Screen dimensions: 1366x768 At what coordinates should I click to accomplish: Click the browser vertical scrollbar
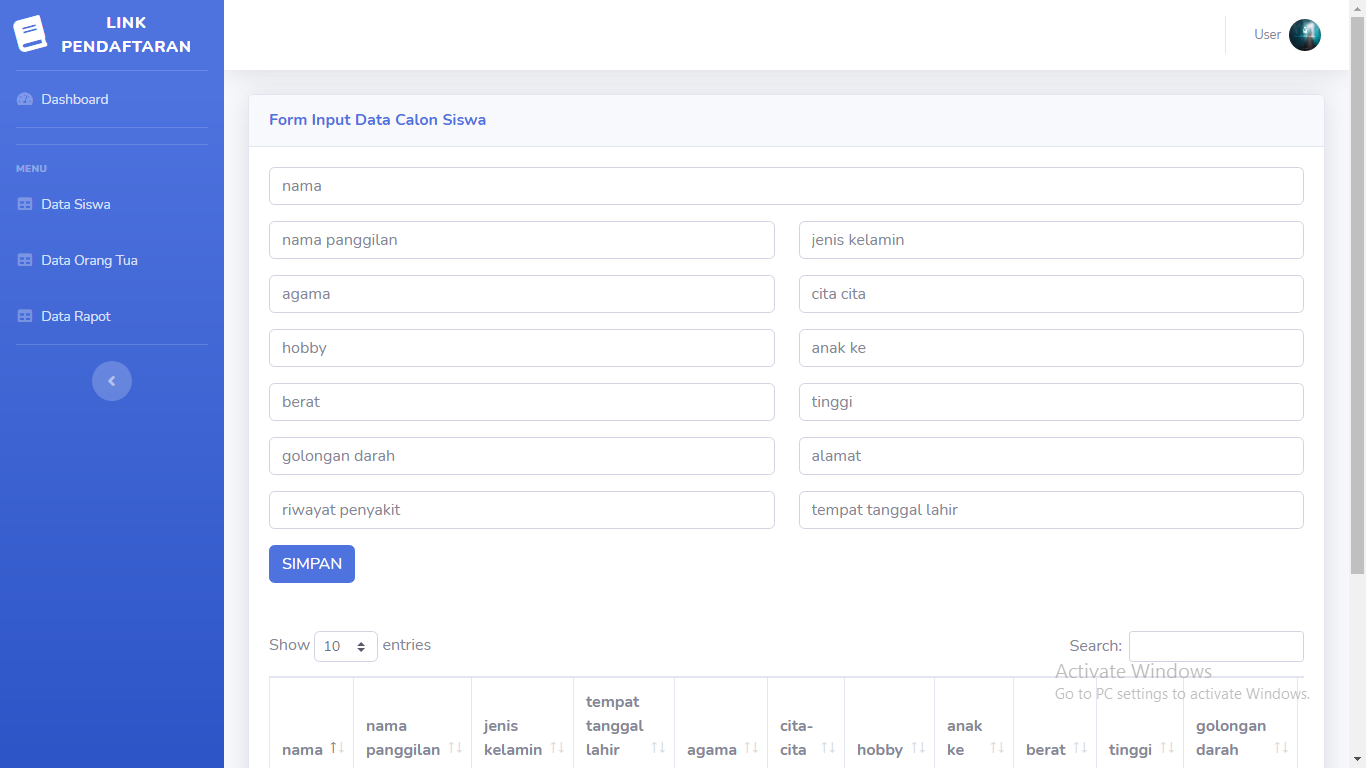(1357, 290)
